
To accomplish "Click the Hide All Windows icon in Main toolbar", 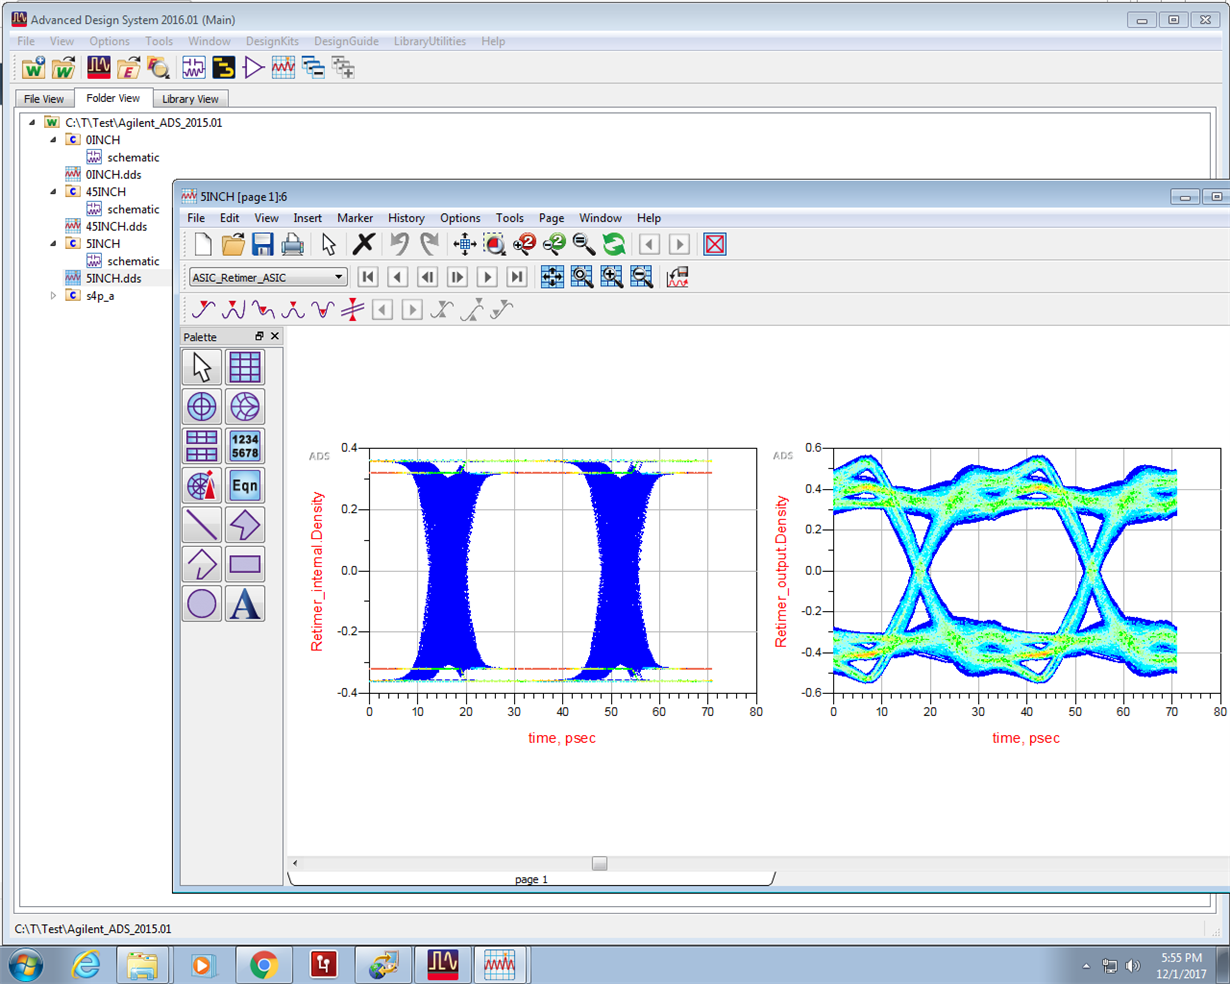I will tap(314, 68).
